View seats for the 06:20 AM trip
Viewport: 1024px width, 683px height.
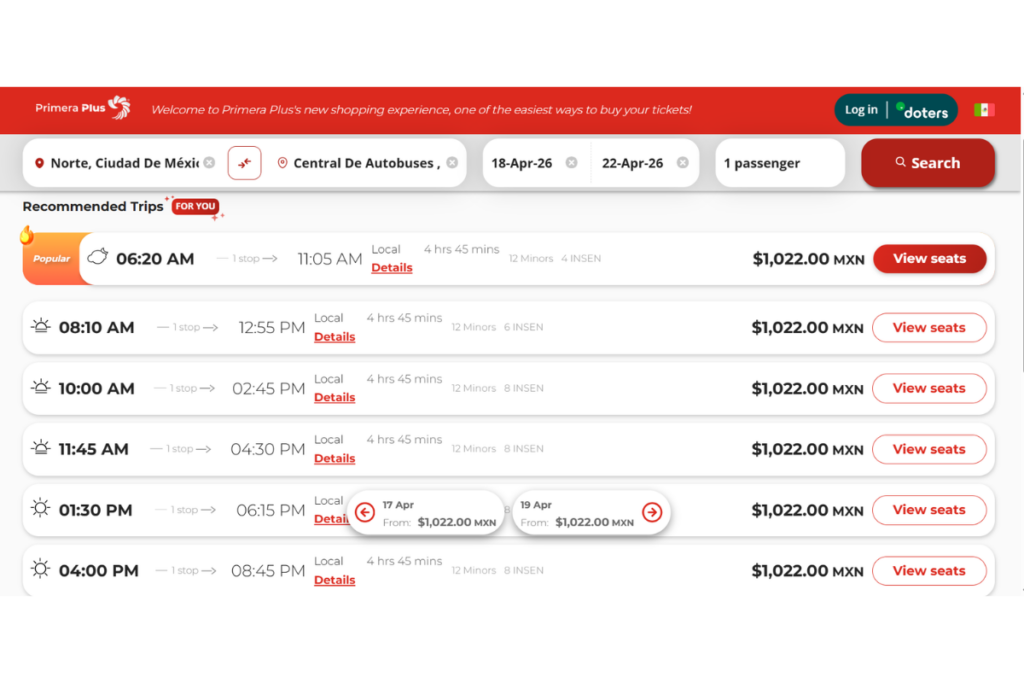coord(929,259)
